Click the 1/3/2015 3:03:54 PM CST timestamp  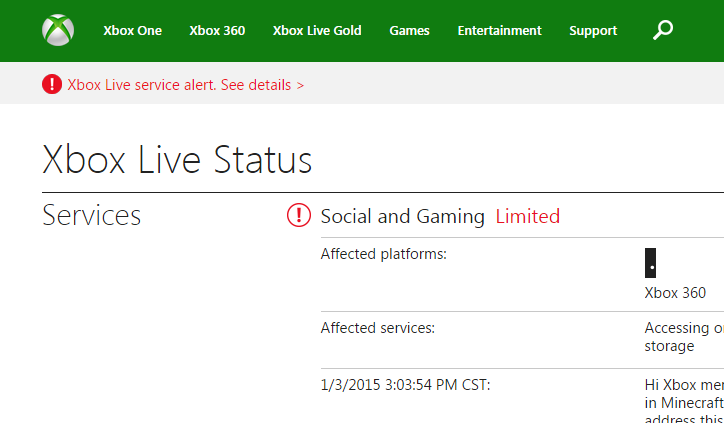pos(405,385)
